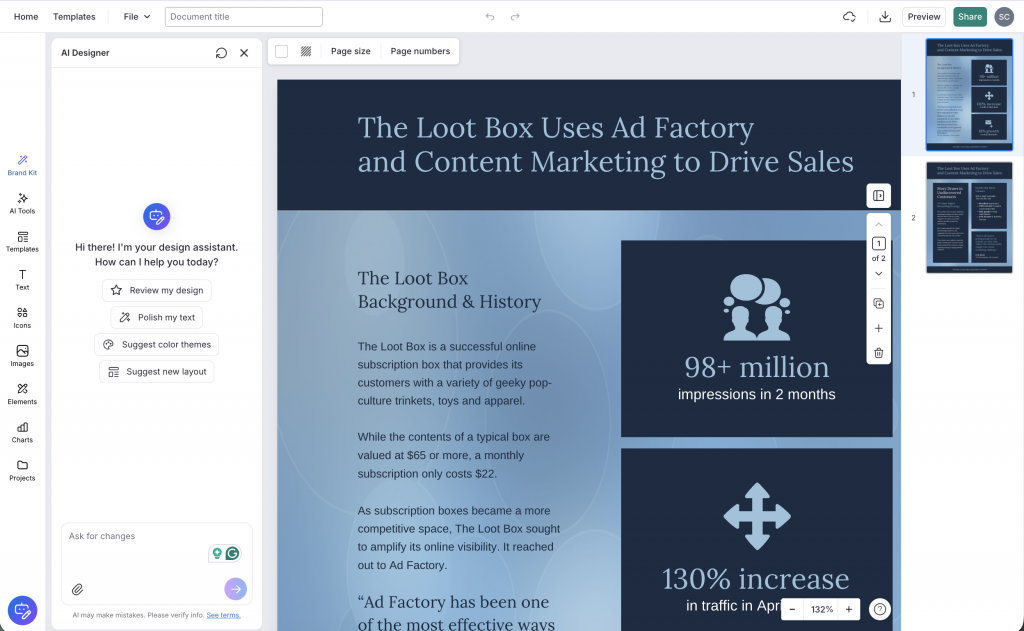Open the Templates menu in top bar
Screen dimensions: 1024x631
pos(74,17)
